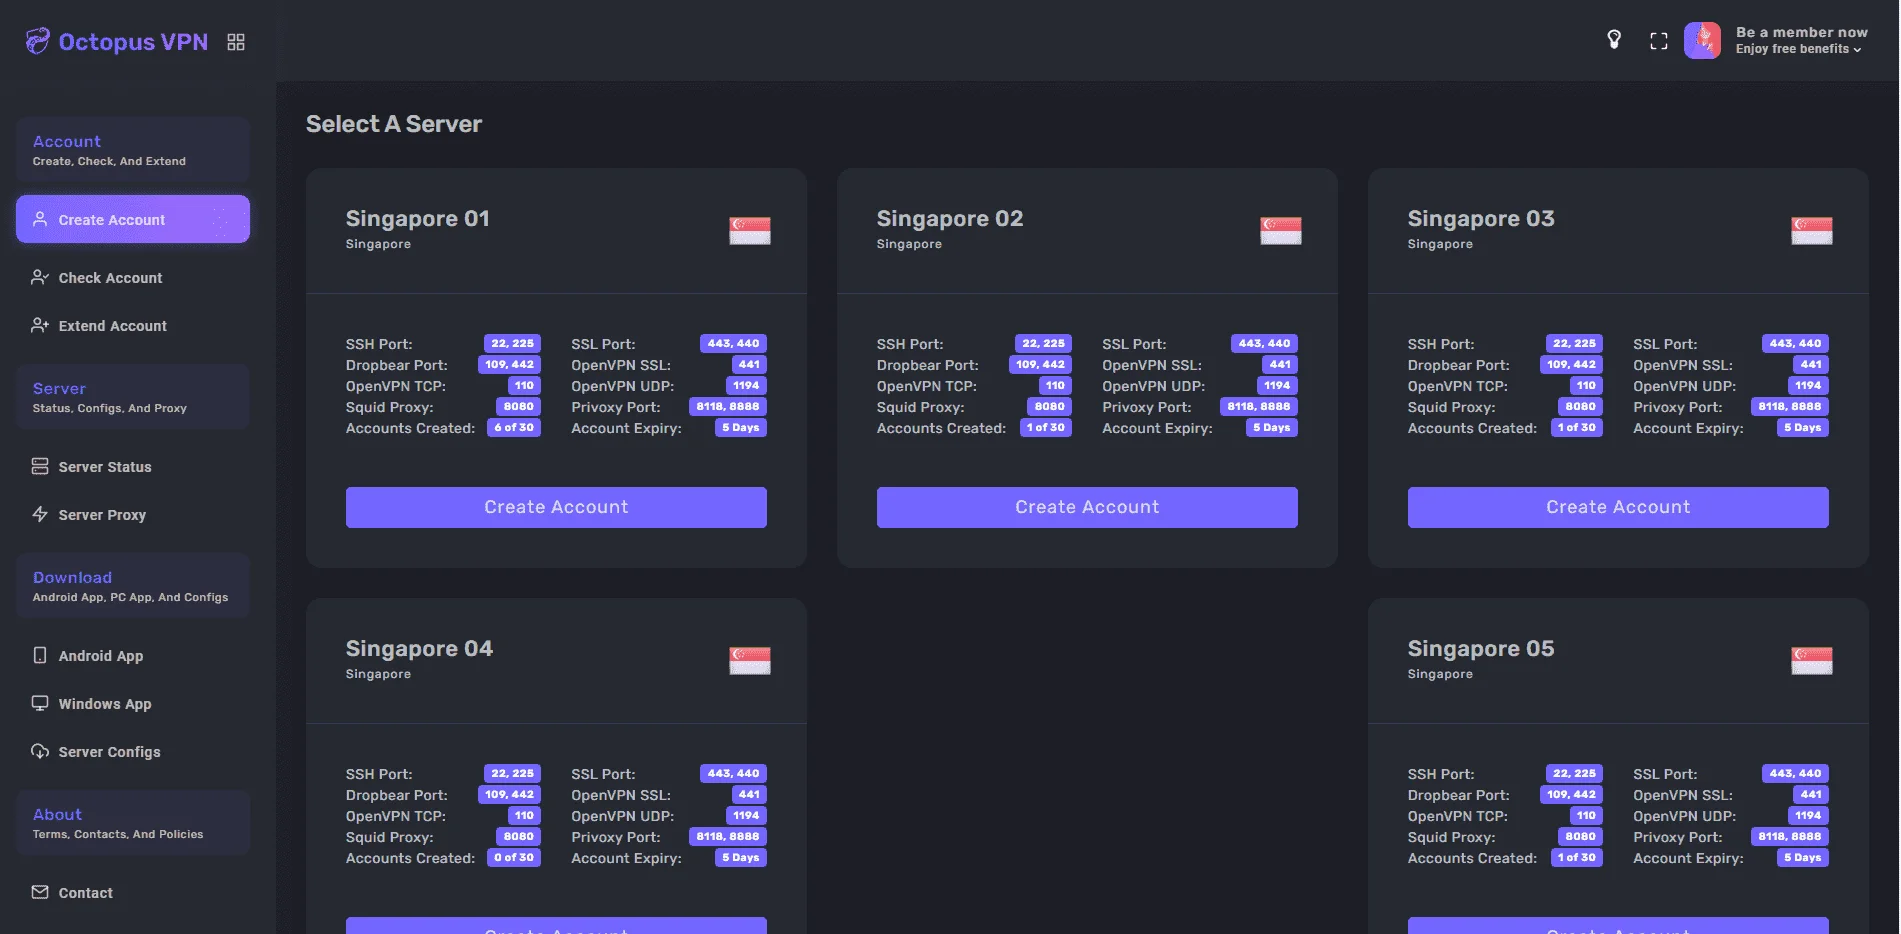Click the Windows App monitor icon
Screen dimensions: 1901x934
tap(40, 703)
